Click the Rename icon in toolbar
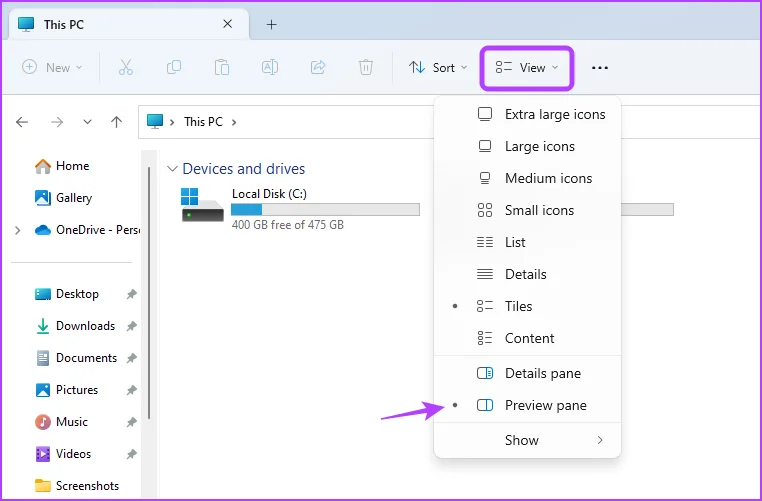The image size is (762, 501). pyautogui.click(x=270, y=68)
